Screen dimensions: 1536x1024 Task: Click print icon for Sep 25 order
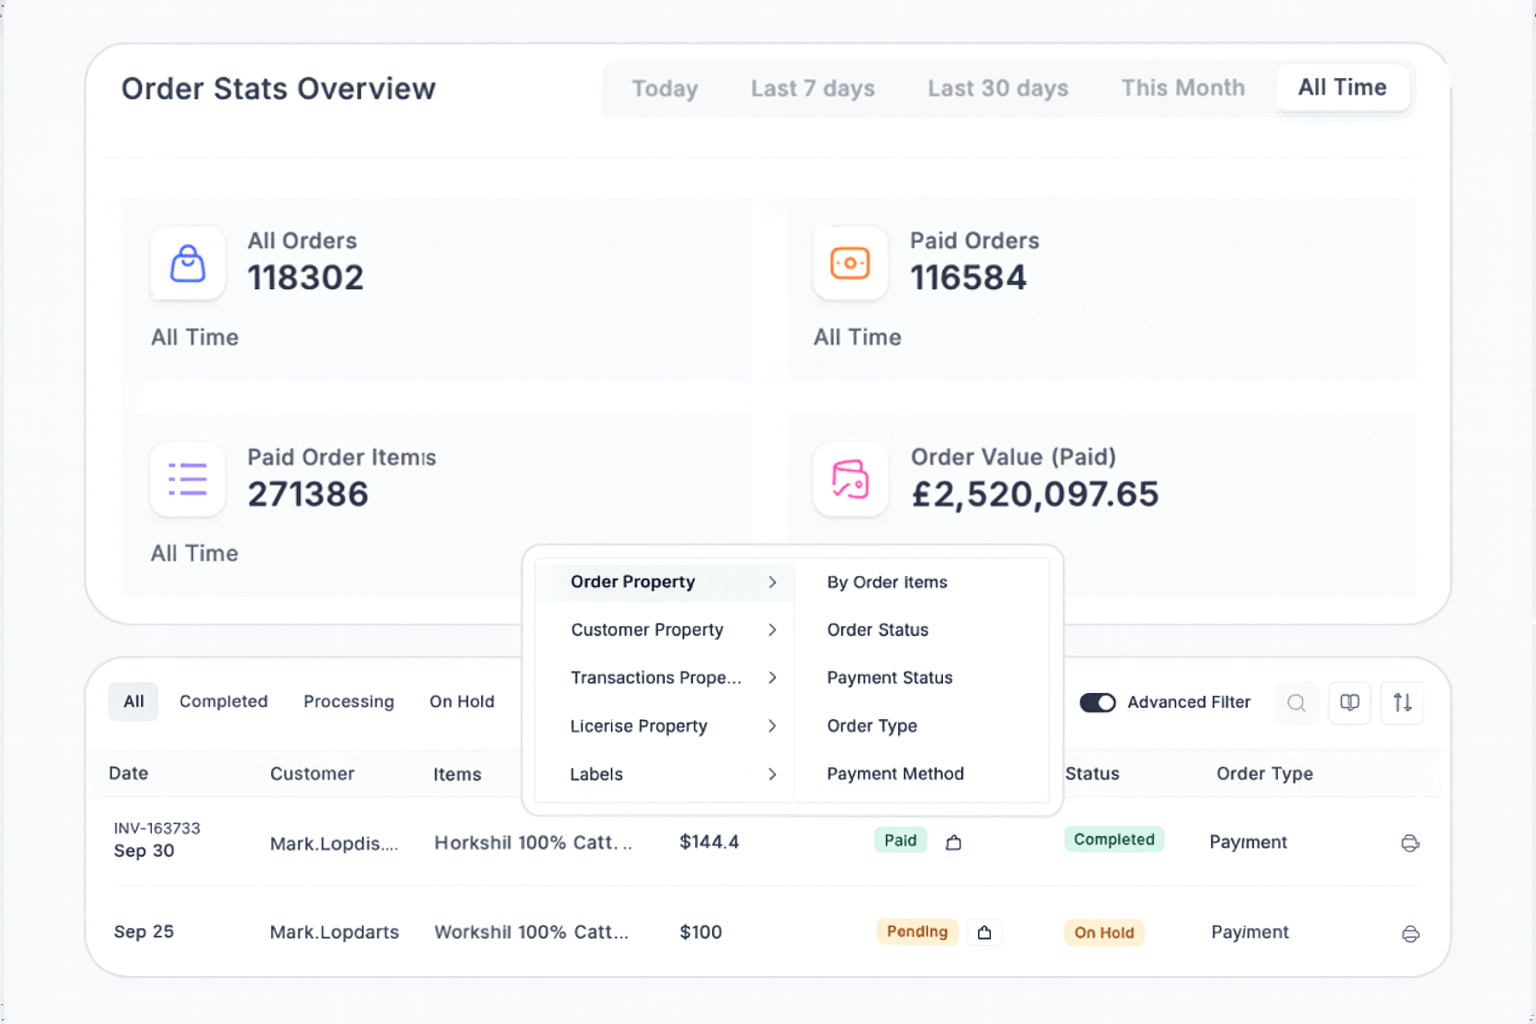point(1410,934)
